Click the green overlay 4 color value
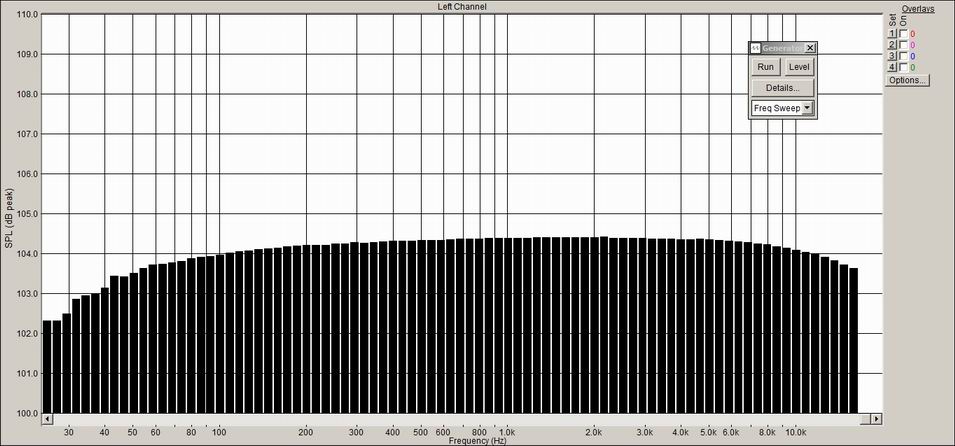The width and height of the screenshot is (955, 446). (x=912, y=67)
